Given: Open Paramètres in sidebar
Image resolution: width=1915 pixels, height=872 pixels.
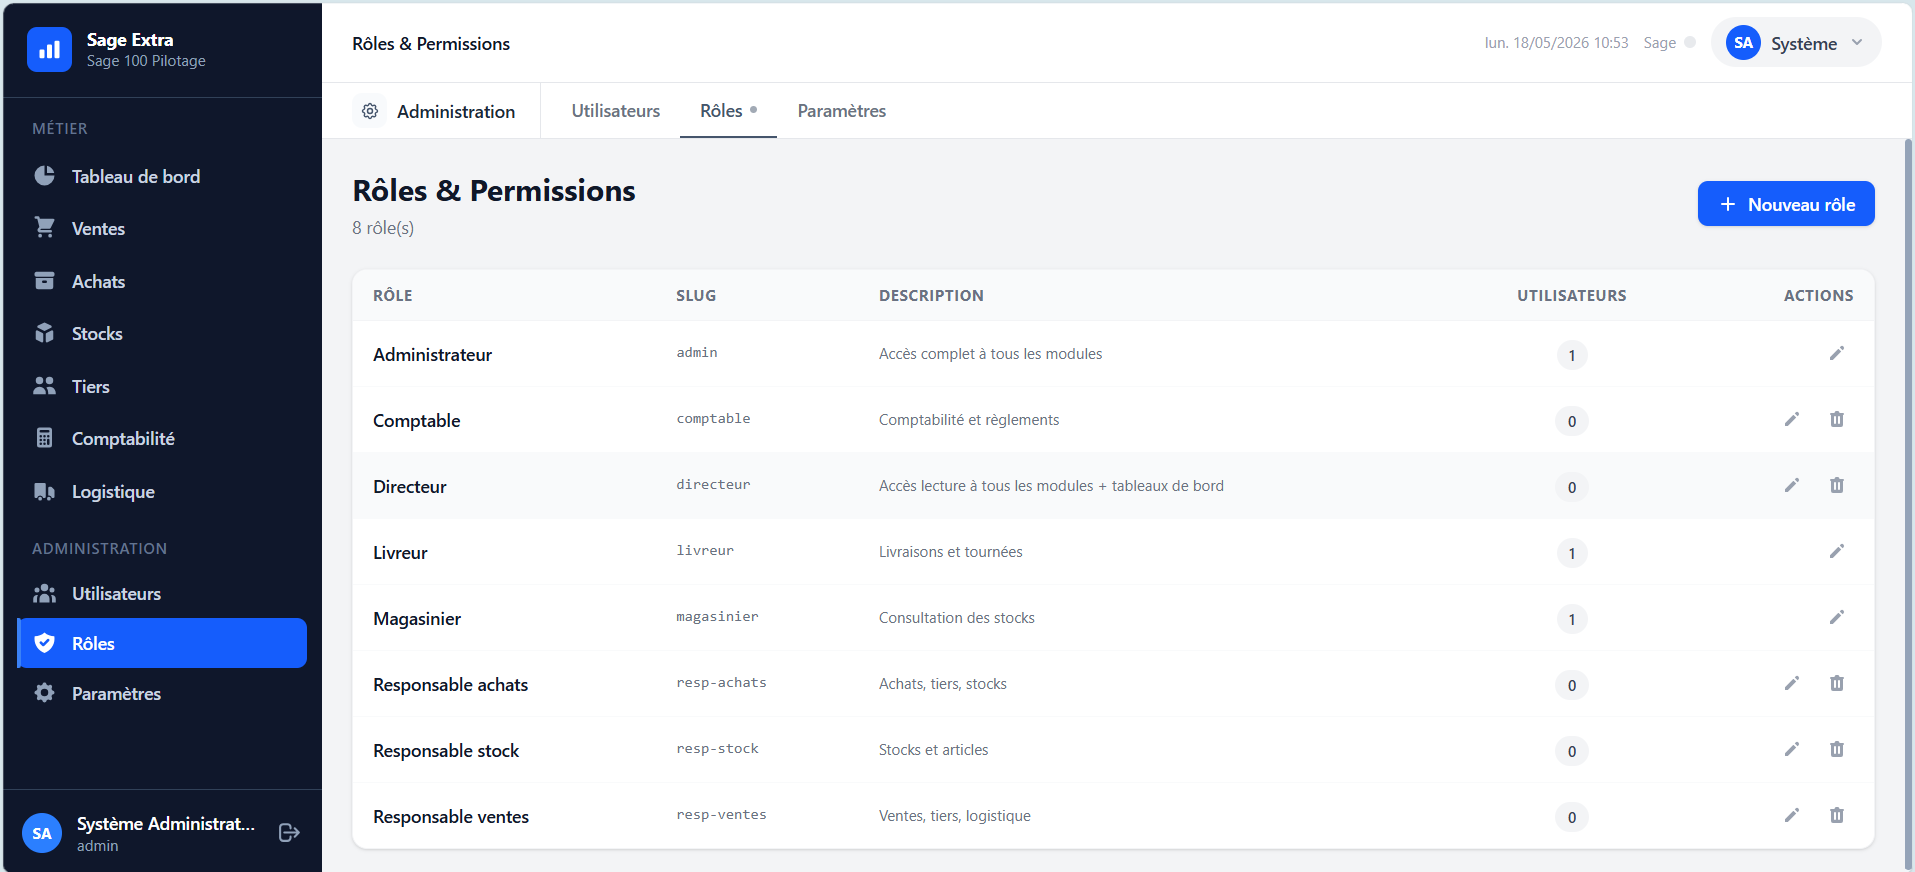Looking at the screenshot, I should [162, 693].
